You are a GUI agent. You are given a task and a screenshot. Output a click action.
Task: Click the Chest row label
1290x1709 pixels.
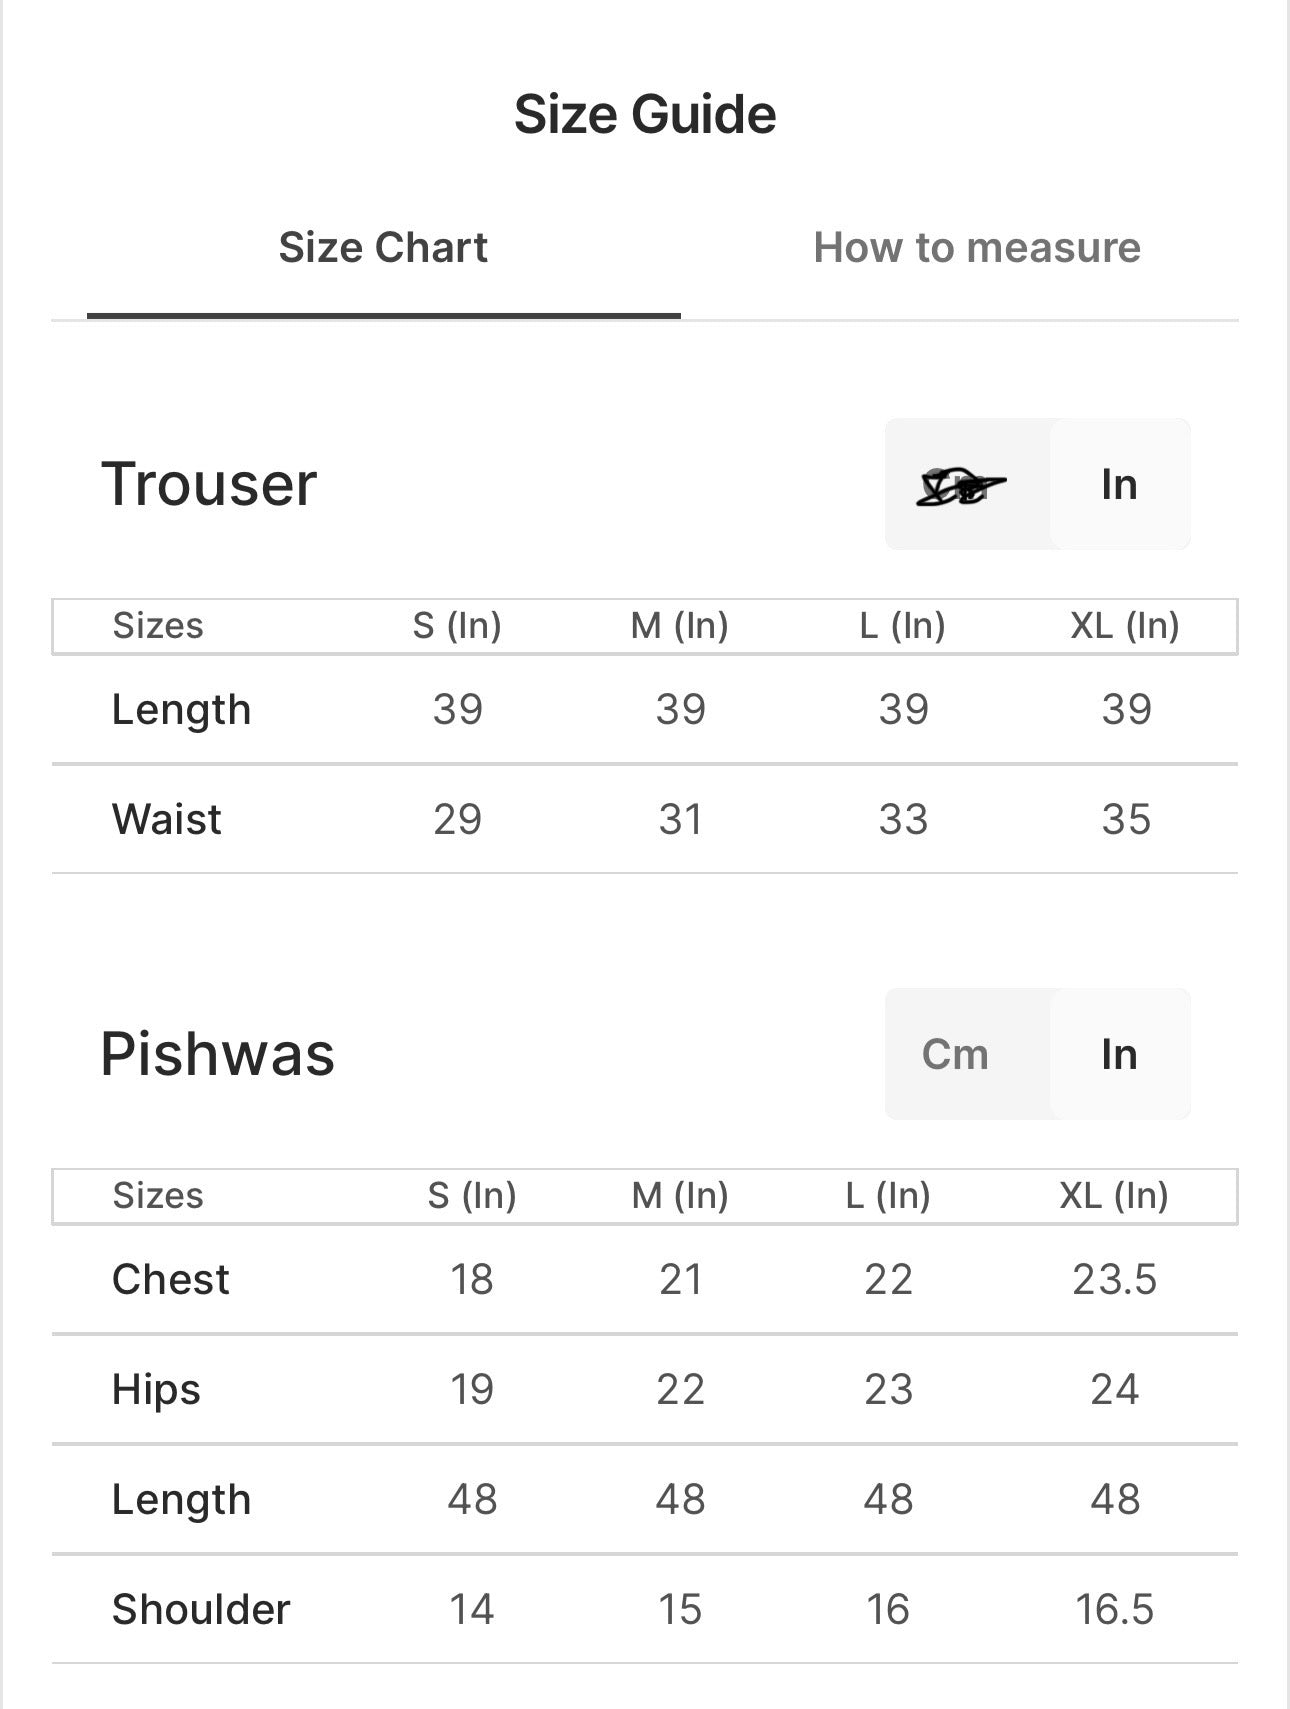(171, 1280)
